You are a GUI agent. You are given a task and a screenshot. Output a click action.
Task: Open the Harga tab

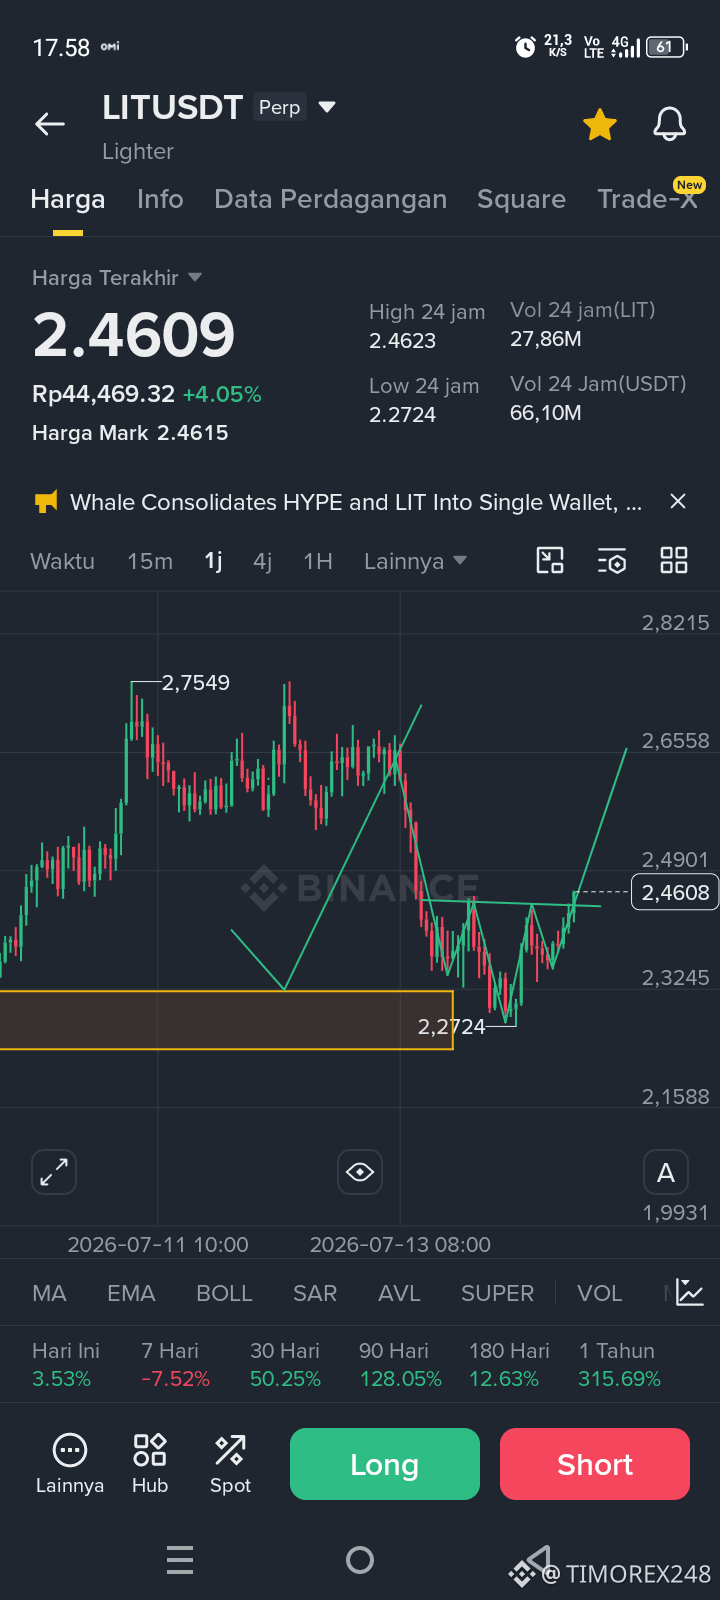pyautogui.click(x=68, y=199)
